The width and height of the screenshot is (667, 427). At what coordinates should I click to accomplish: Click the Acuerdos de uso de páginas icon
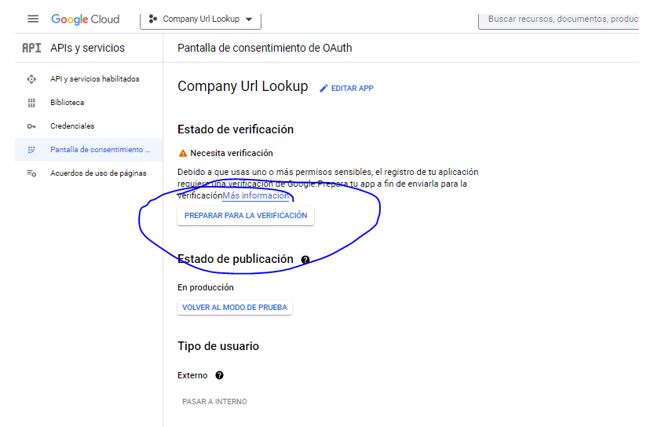click(x=31, y=174)
